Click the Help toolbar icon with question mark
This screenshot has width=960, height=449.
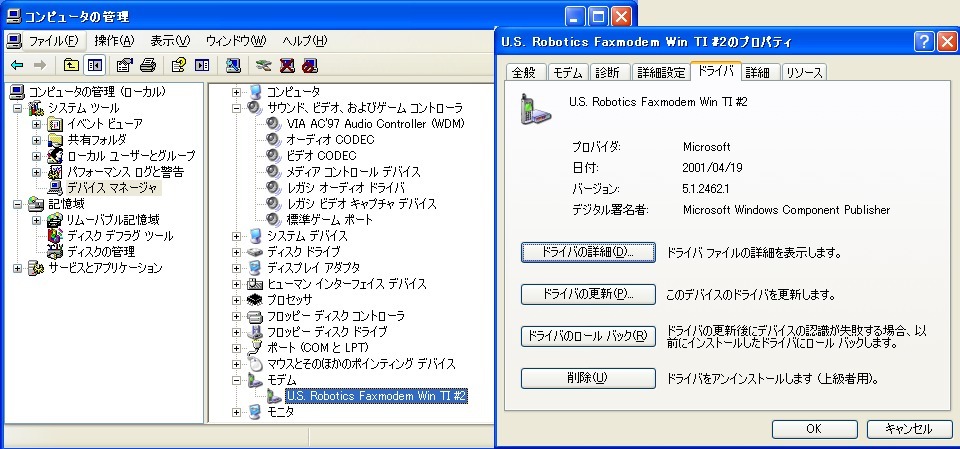[178, 65]
